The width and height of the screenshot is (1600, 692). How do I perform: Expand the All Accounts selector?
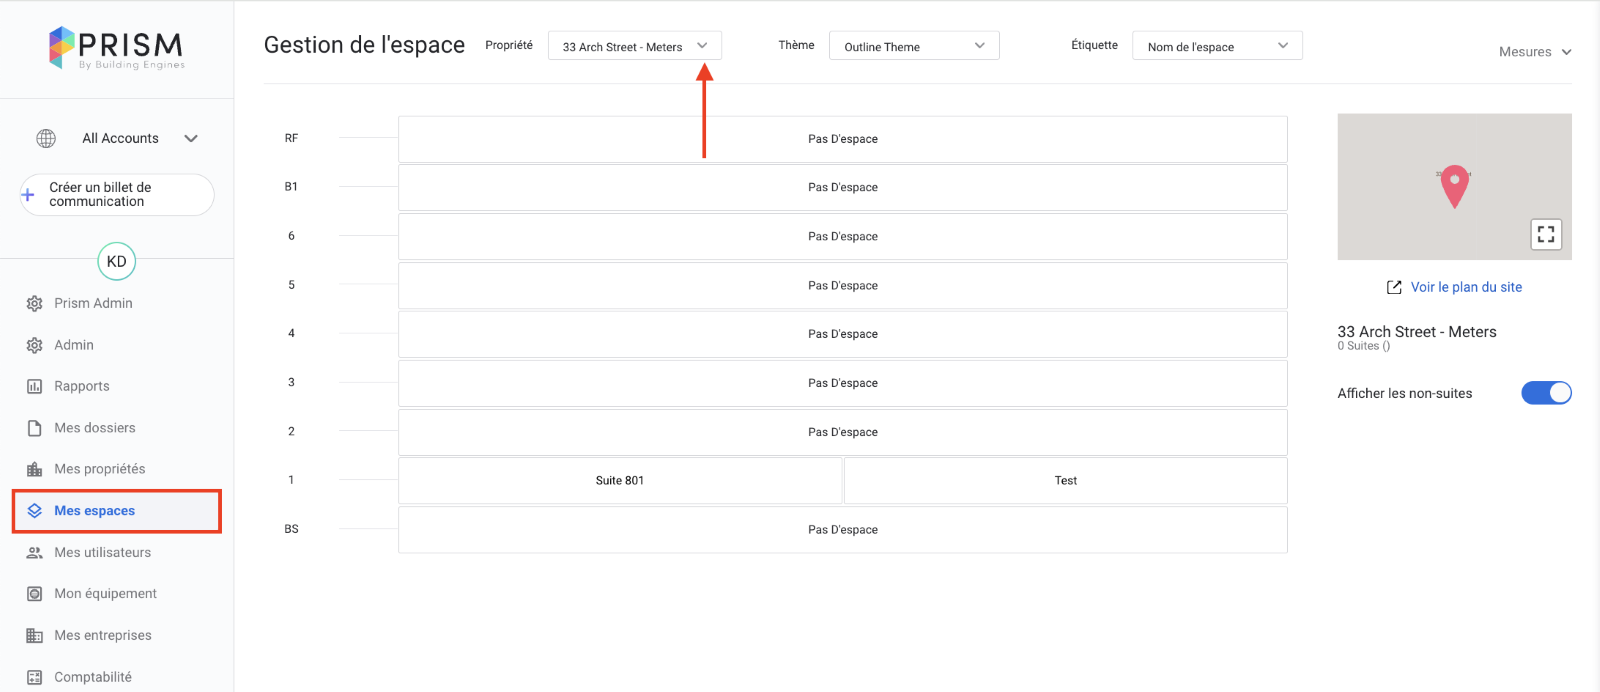(190, 139)
